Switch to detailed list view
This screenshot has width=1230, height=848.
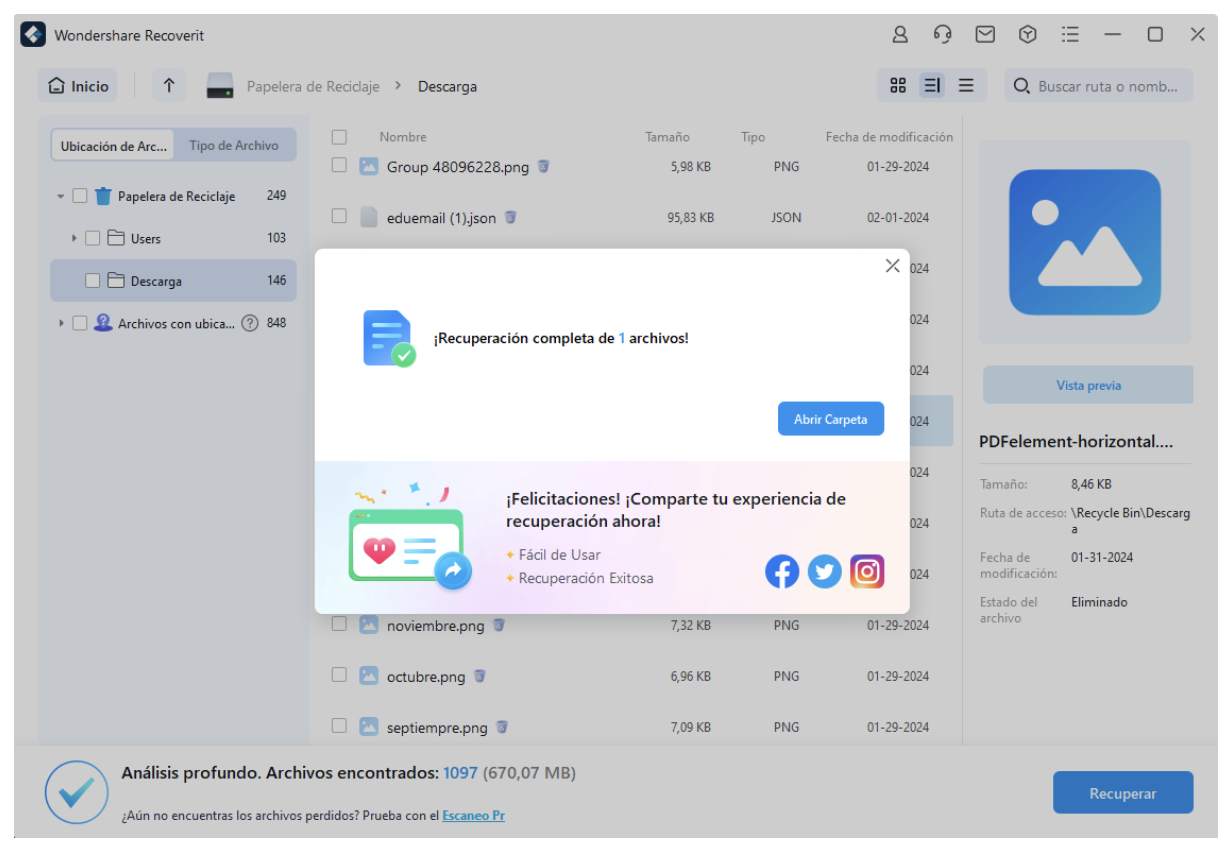coord(932,86)
